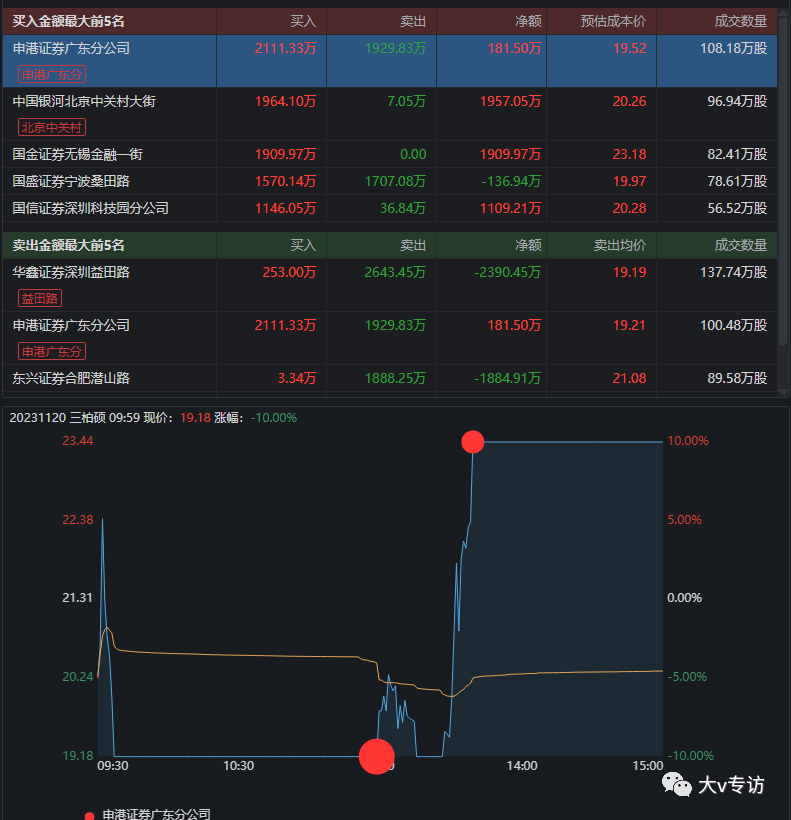Click 预估成本价 column header
The image size is (791, 820).
(613, 21)
